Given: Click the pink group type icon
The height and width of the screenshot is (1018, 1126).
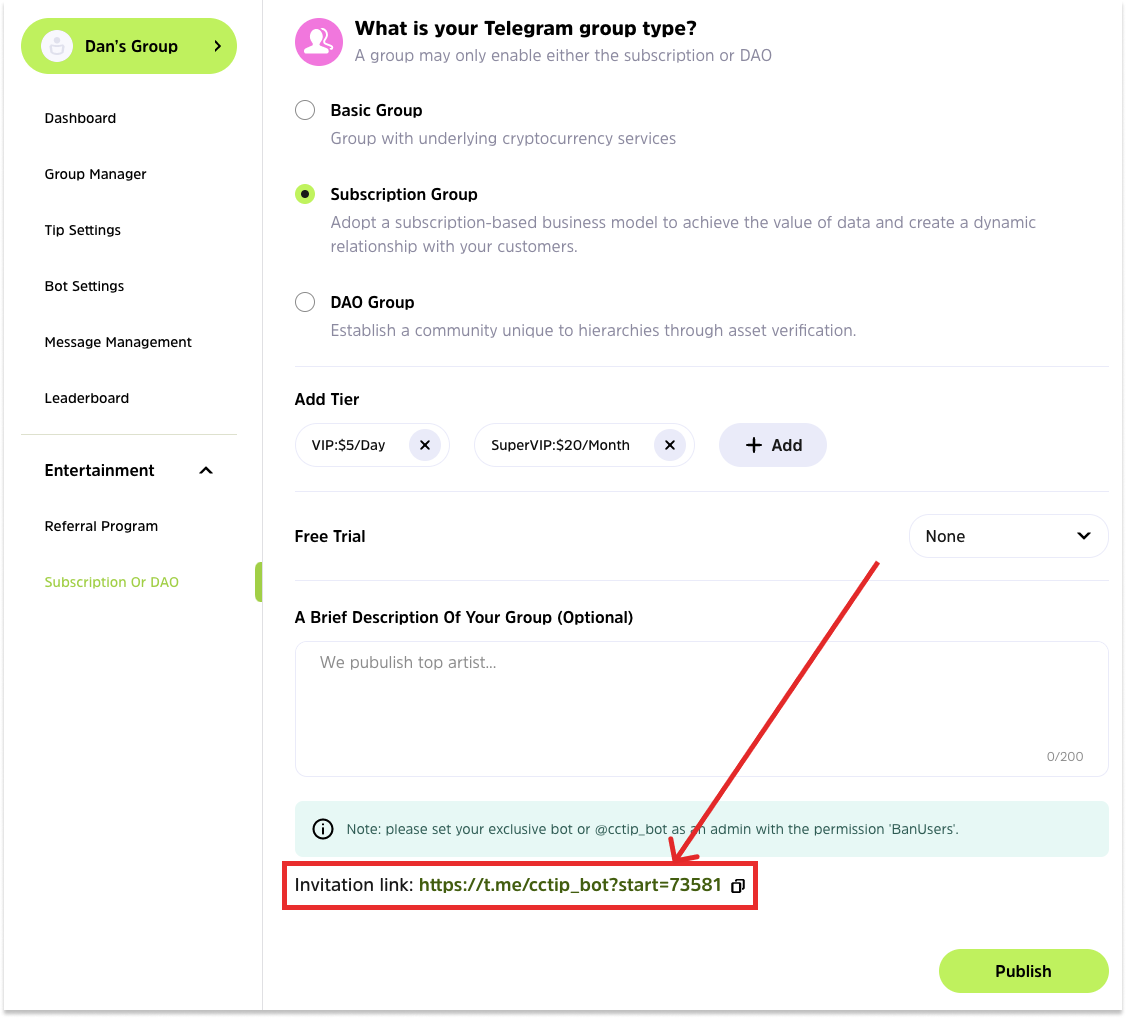Looking at the screenshot, I should (319, 42).
